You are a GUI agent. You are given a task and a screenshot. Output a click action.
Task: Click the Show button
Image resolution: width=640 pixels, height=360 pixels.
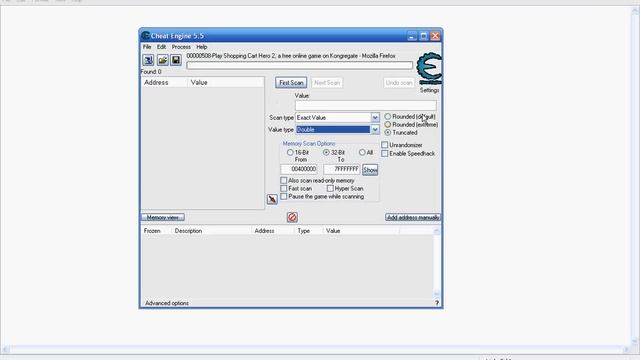pos(370,170)
